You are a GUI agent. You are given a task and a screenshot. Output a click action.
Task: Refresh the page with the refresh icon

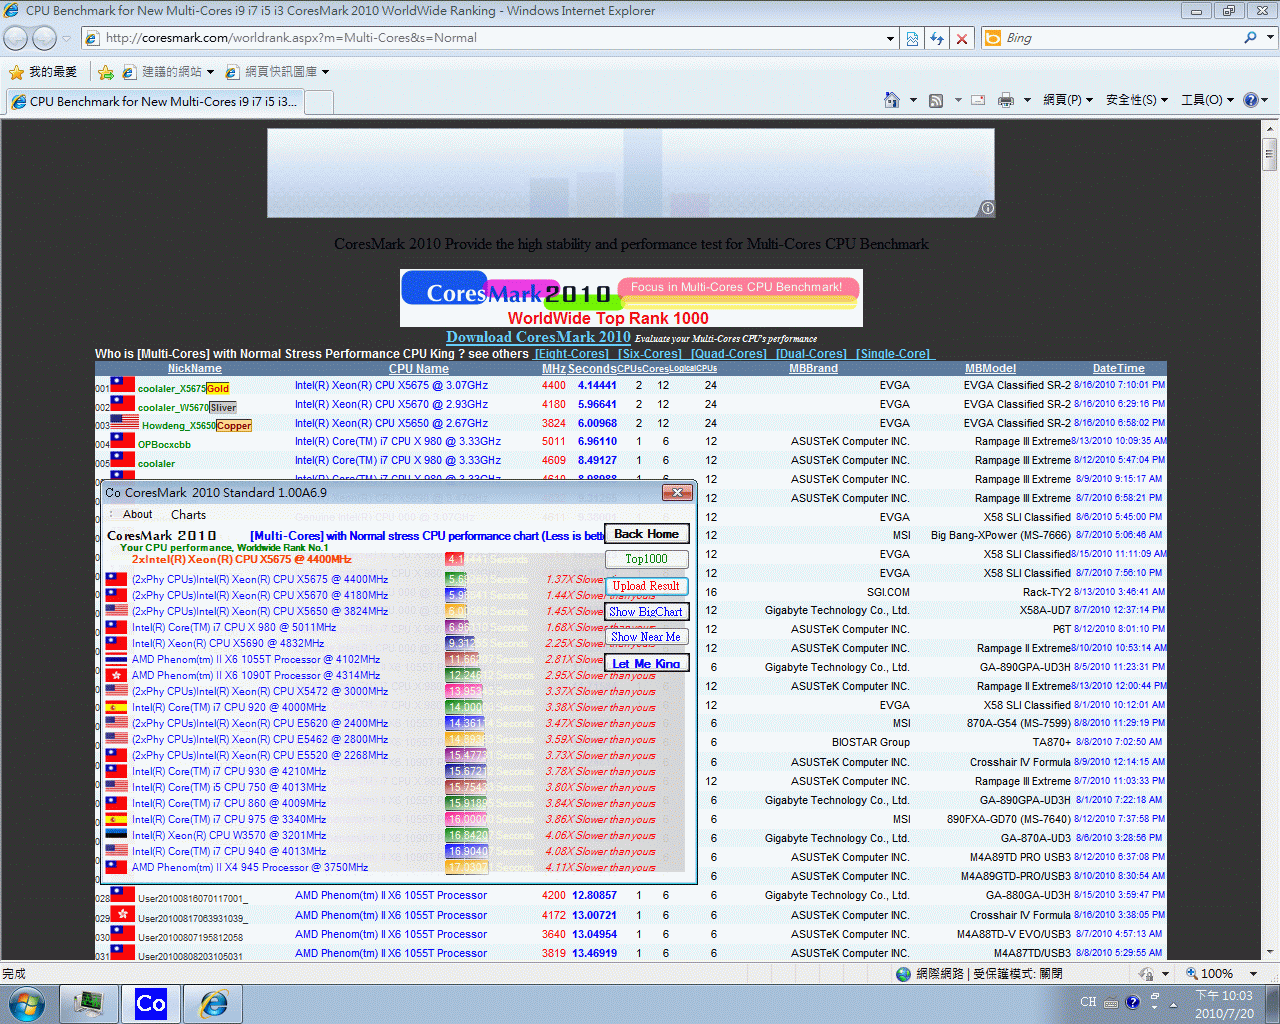click(937, 38)
